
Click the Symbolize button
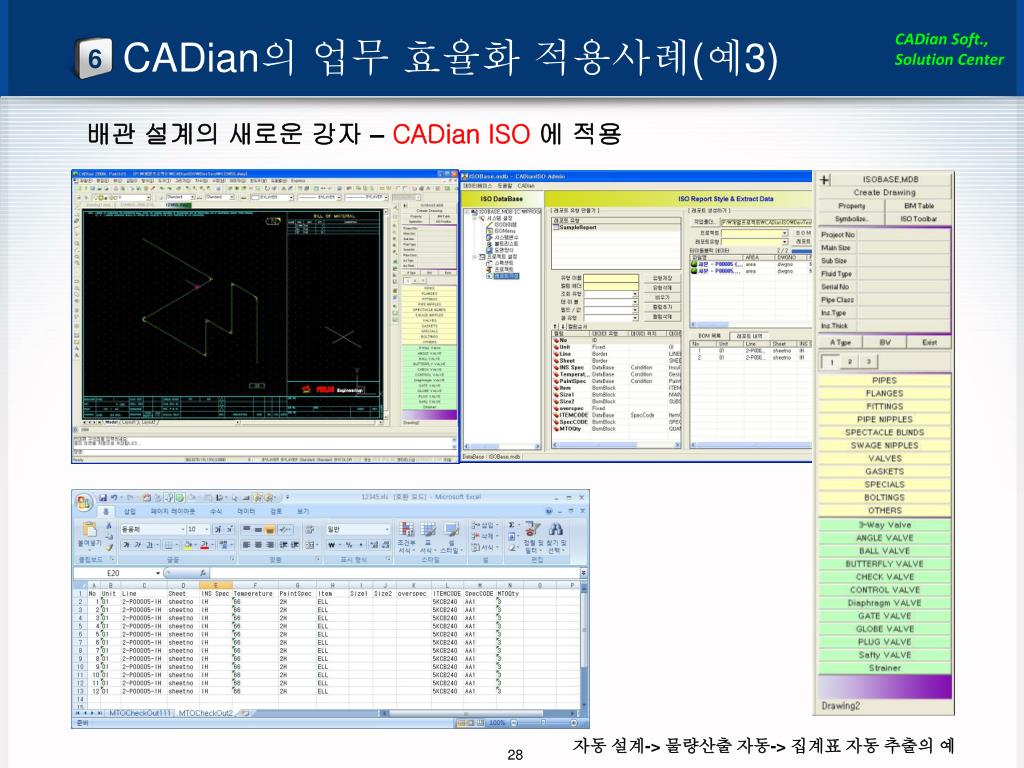pyautogui.click(x=852, y=219)
